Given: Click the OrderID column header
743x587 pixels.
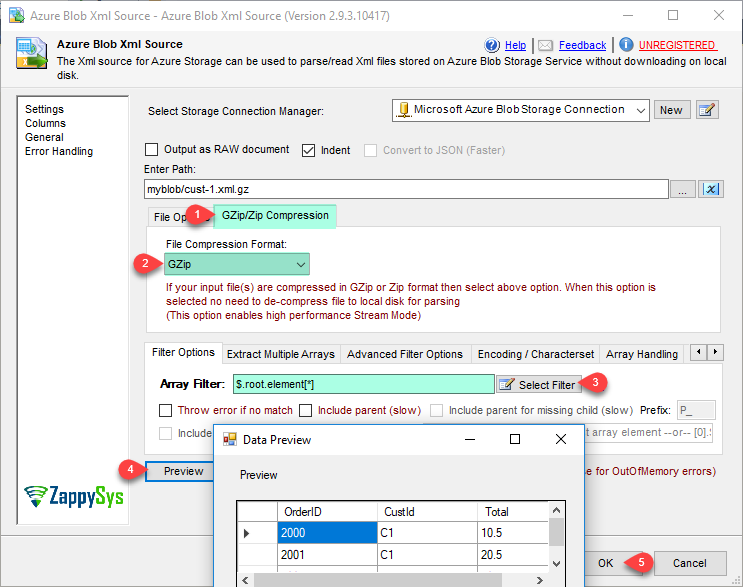Looking at the screenshot, I should (x=327, y=512).
